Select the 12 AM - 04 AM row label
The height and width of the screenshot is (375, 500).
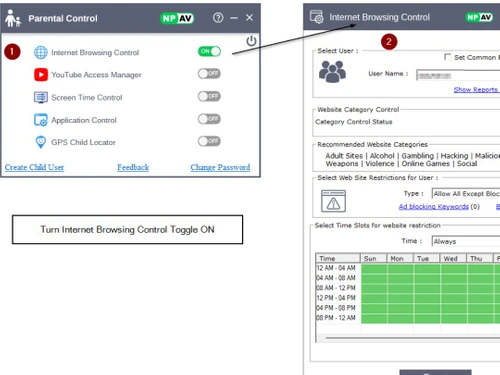tap(336, 268)
